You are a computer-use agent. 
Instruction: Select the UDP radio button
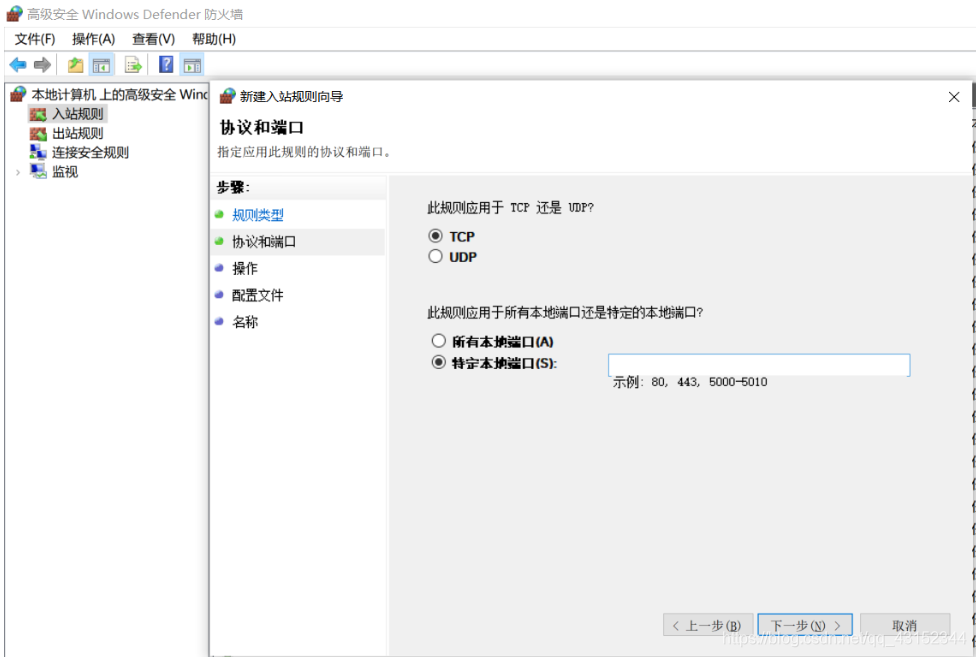coord(438,257)
